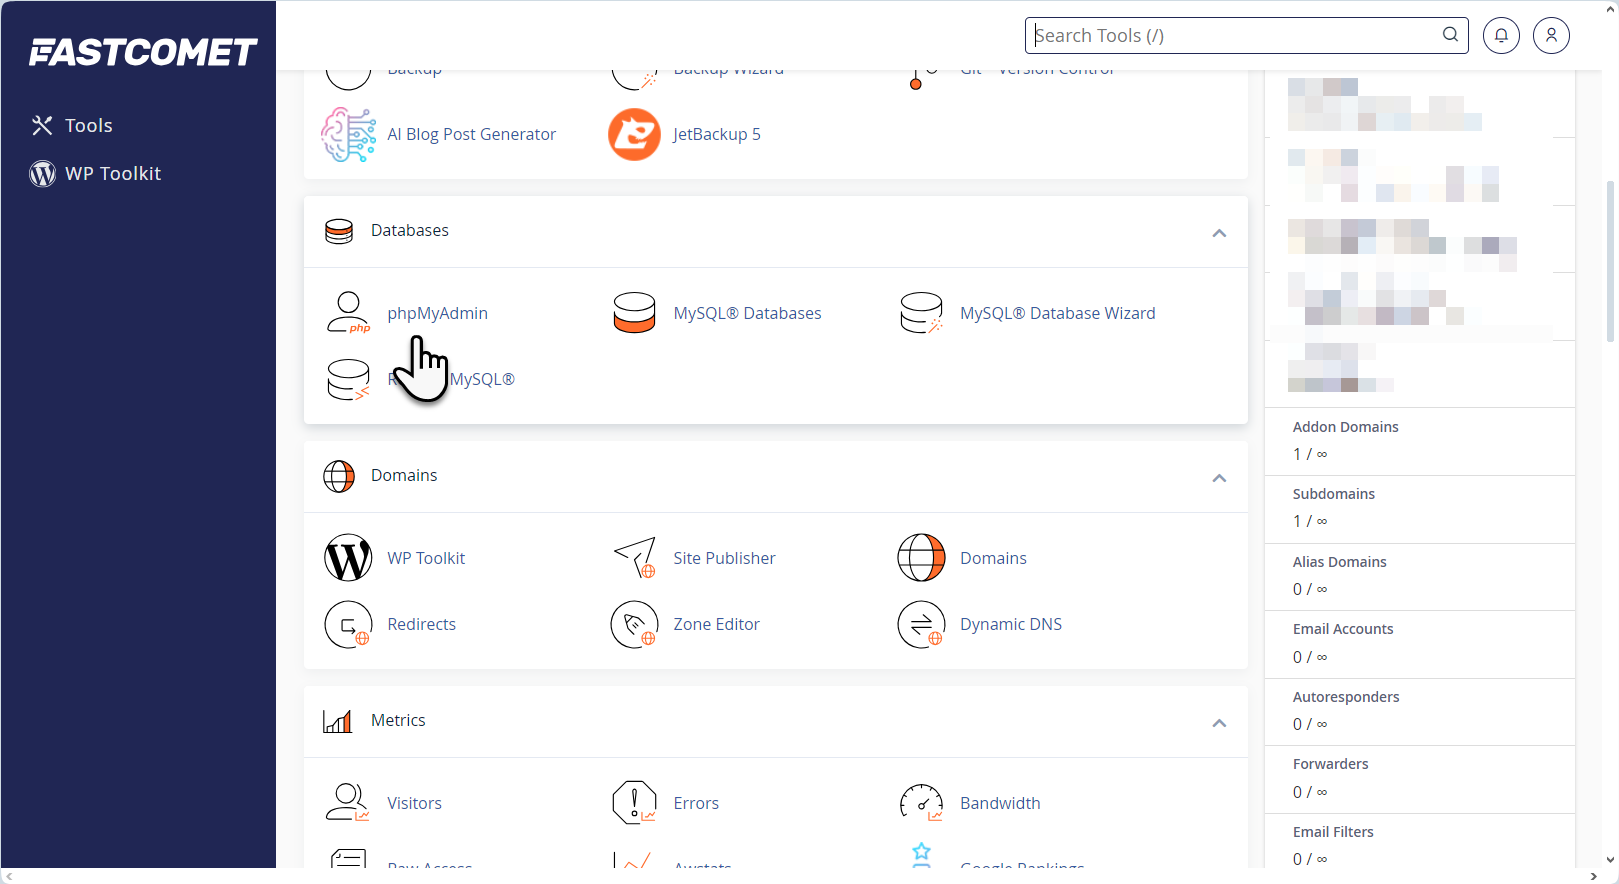This screenshot has width=1619, height=884.
Task: Click the Databases section title
Action: 409,230
